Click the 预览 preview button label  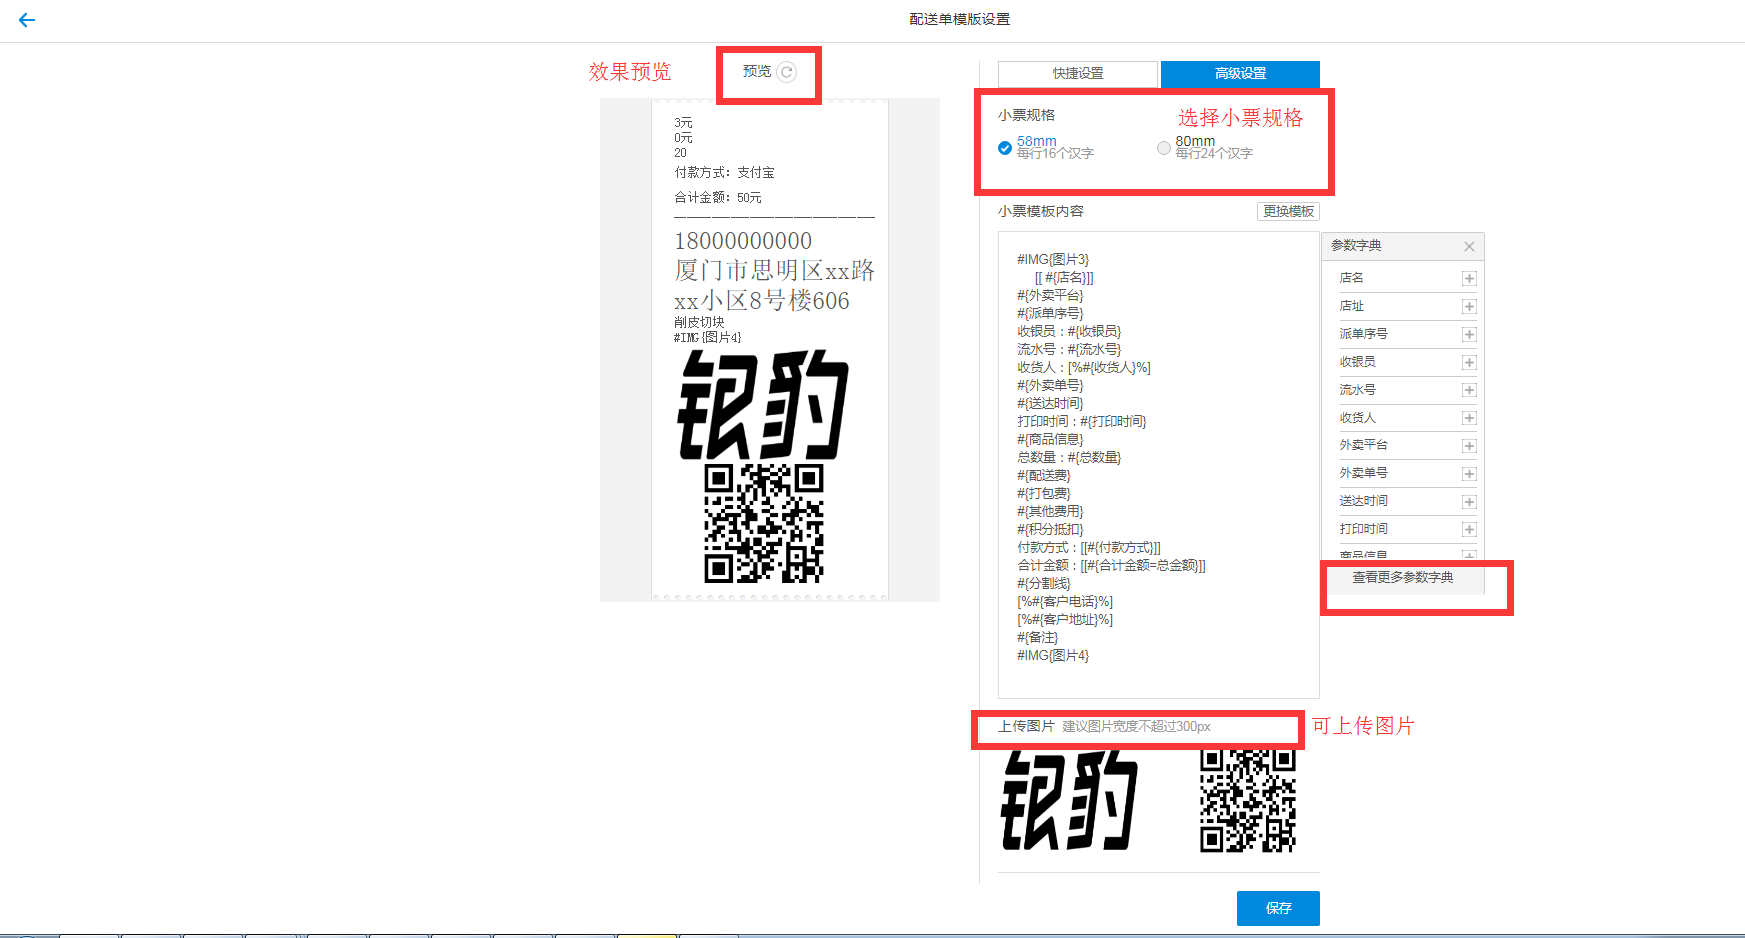757,72
